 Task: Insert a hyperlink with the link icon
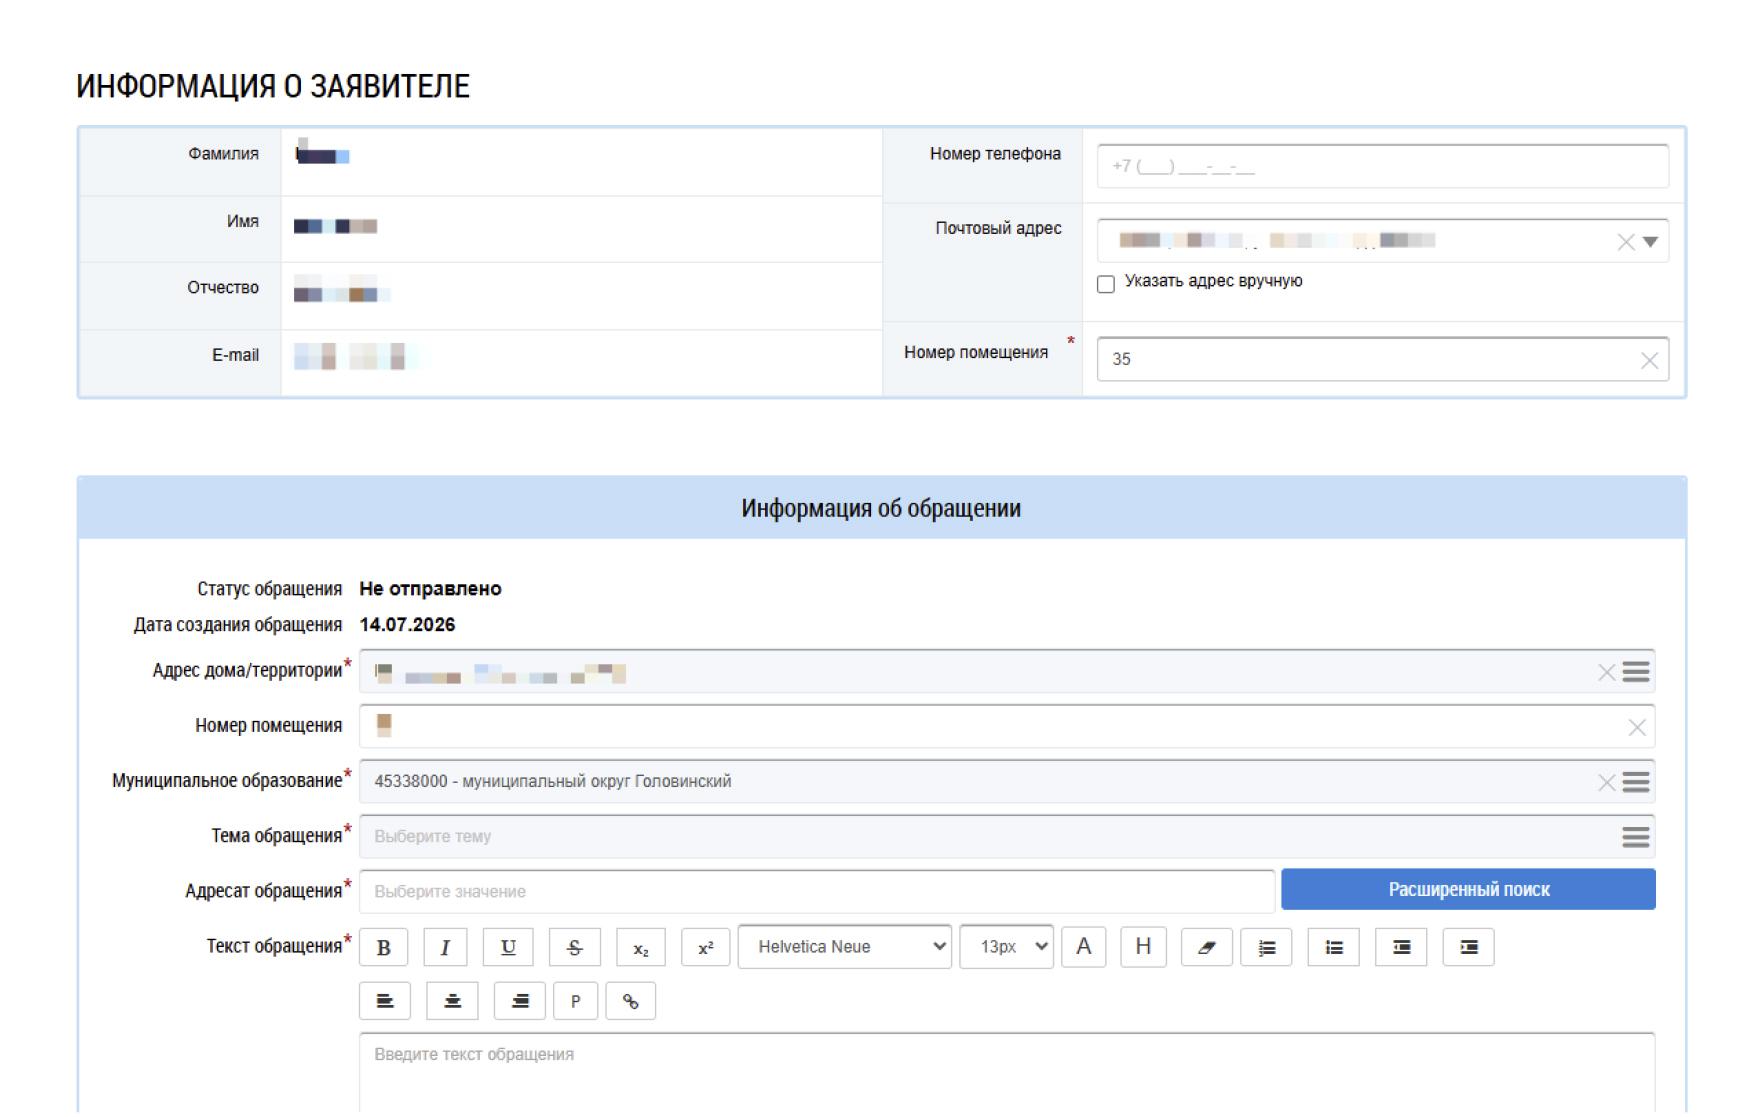click(631, 1001)
